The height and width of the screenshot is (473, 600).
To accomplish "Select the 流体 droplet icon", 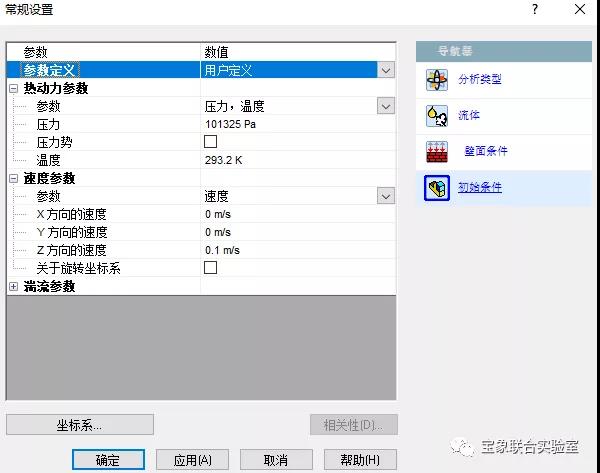I will coord(437,116).
